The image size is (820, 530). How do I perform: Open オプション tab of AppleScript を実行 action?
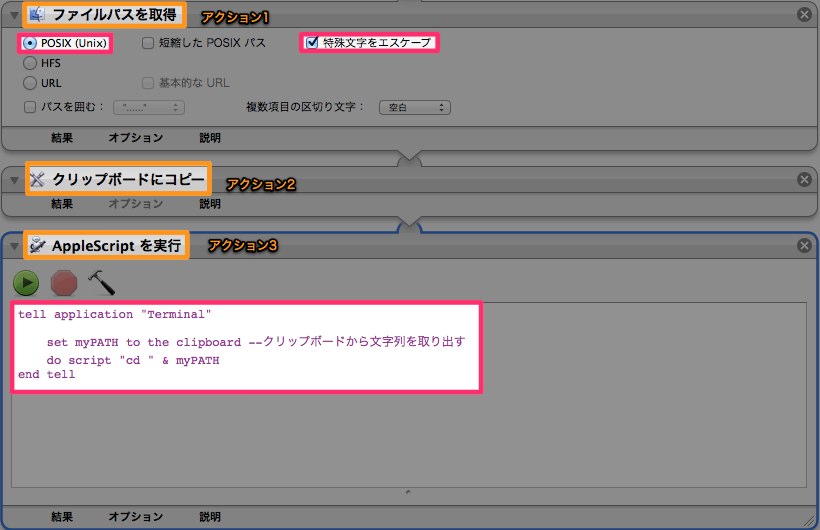pos(135,516)
